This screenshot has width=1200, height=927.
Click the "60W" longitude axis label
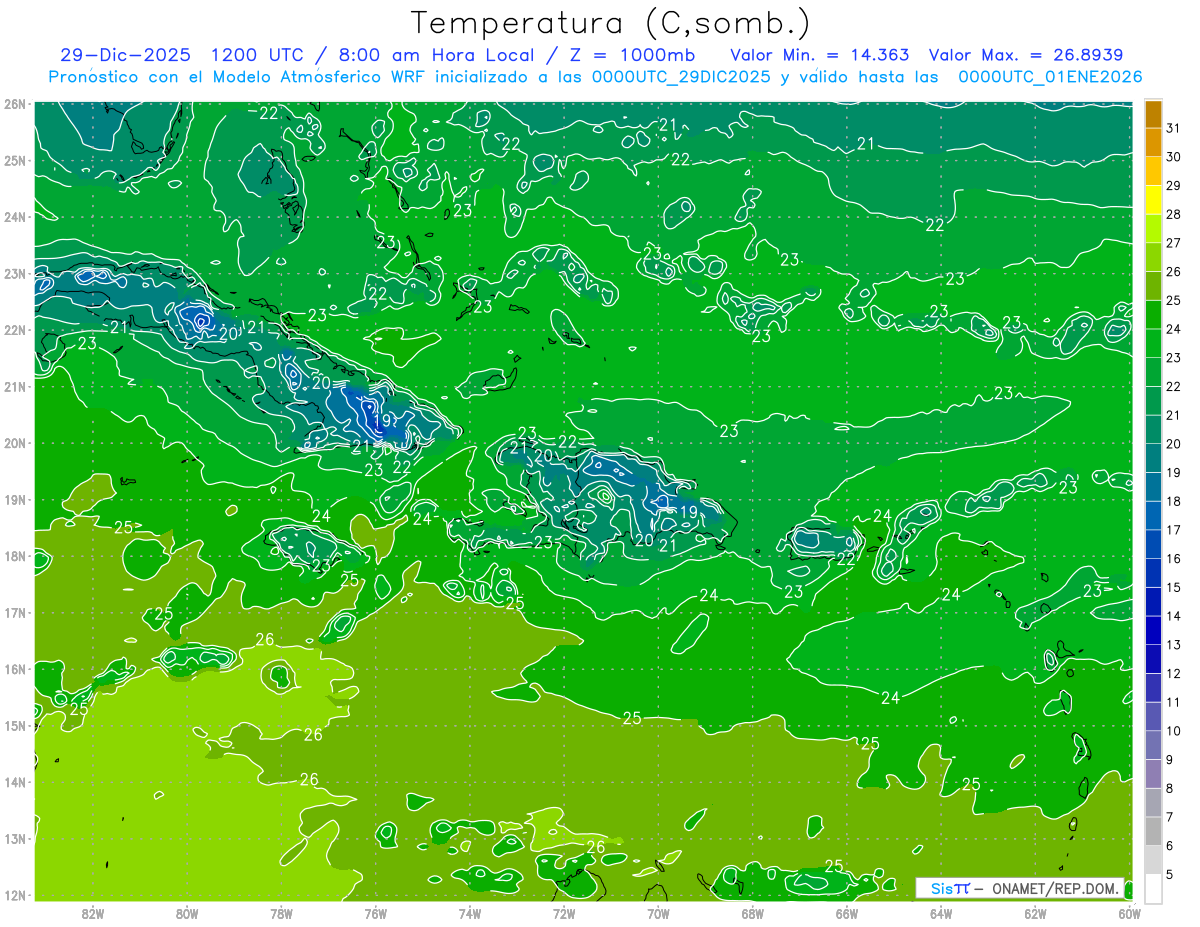1129,913
